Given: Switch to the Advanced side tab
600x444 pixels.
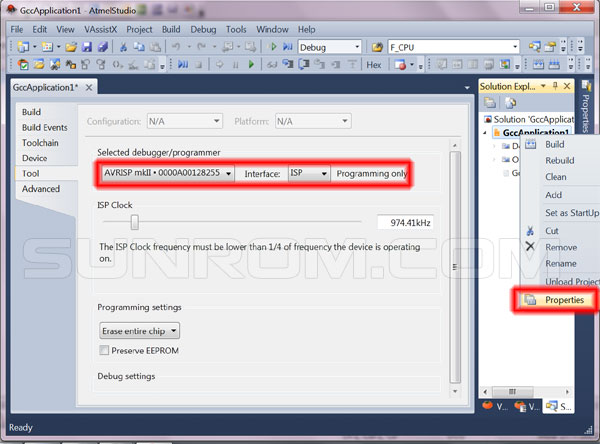Looking at the screenshot, I should (x=41, y=189).
